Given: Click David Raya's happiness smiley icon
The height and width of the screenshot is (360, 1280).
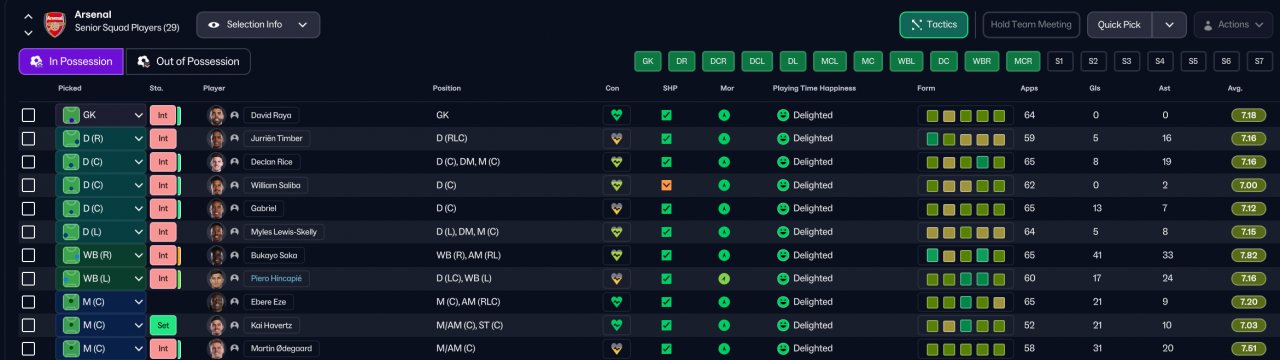Looking at the screenshot, I should 783,115.
